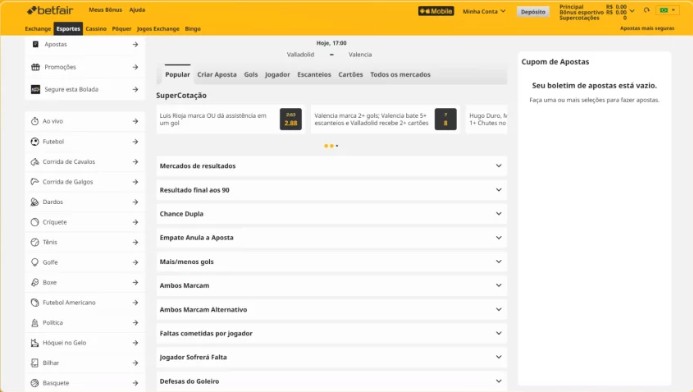Open the Ajuda link
This screenshot has width=693, height=392.
(137, 10)
